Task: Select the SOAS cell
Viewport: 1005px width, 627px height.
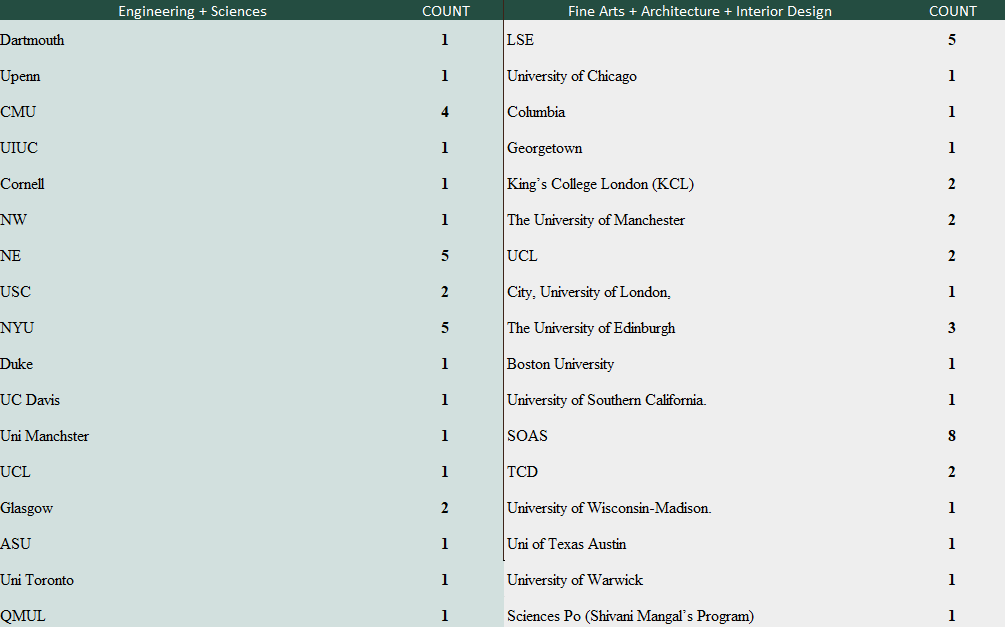Action: pyautogui.click(x=527, y=435)
